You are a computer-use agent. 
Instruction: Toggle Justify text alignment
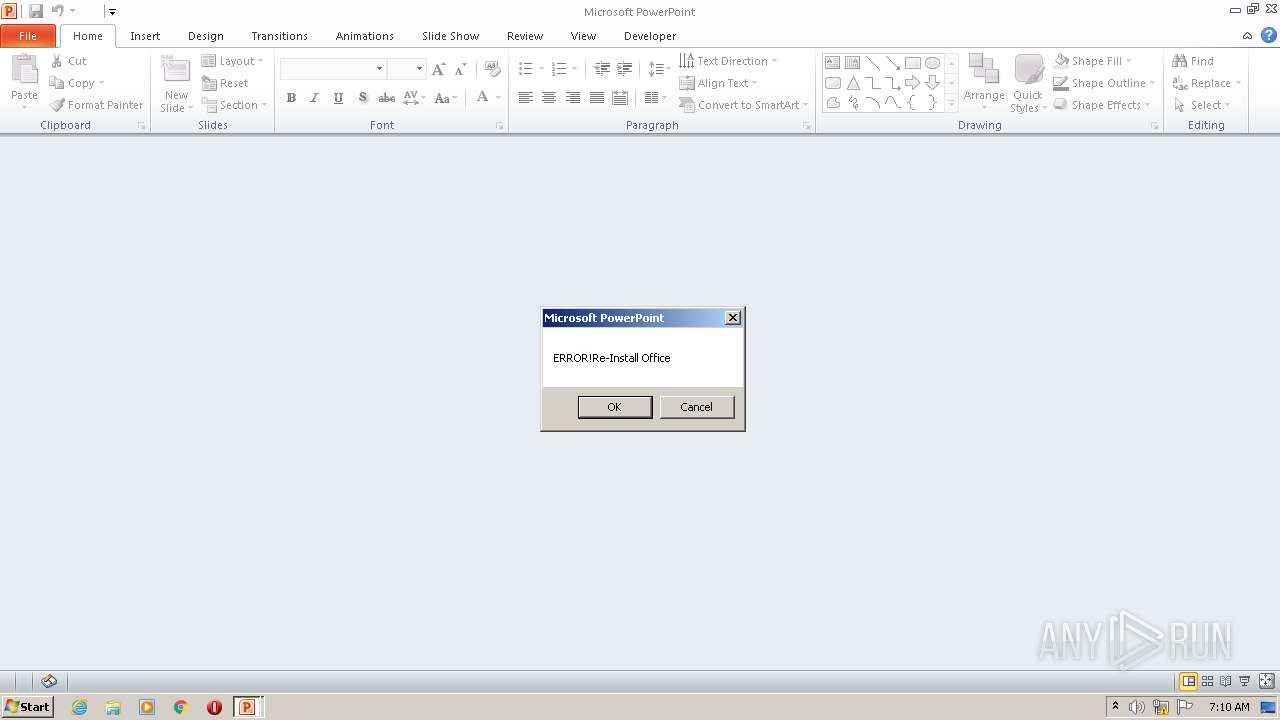click(x=597, y=98)
